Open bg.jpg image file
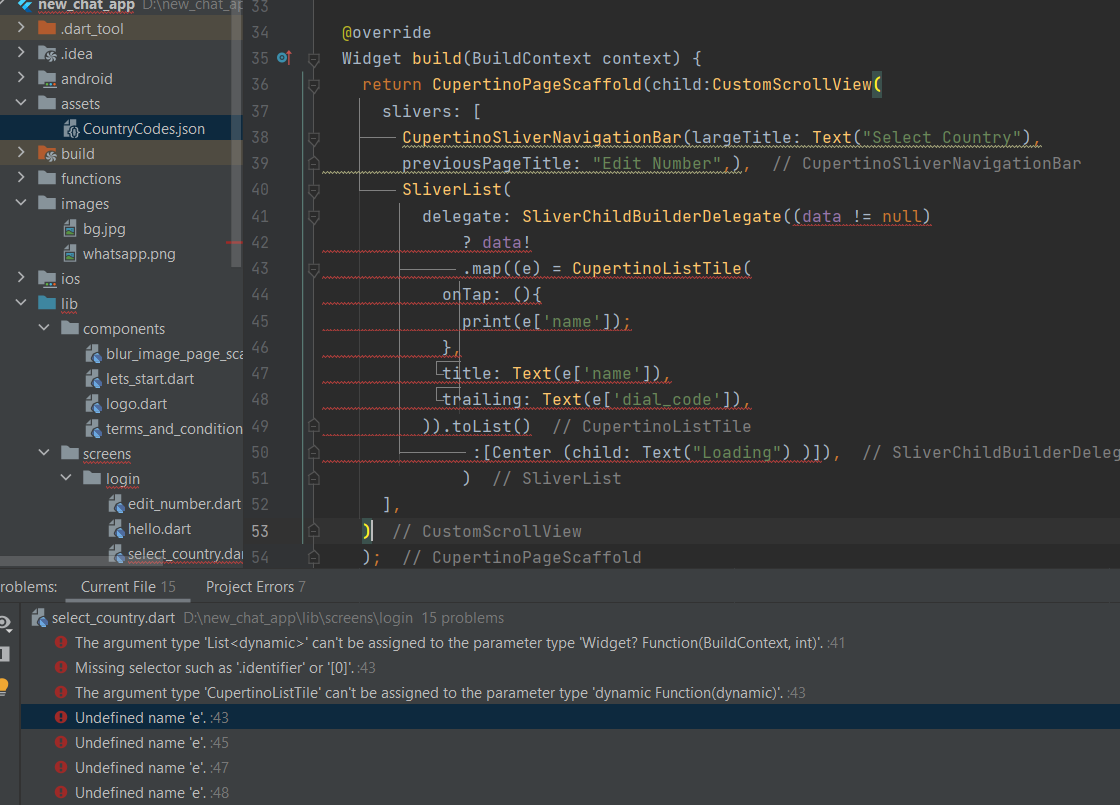Viewport: 1120px width, 805px height. coord(104,229)
